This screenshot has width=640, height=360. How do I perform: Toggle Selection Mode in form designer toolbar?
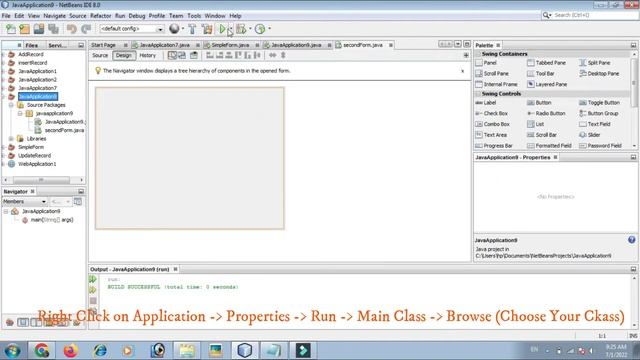(172, 55)
